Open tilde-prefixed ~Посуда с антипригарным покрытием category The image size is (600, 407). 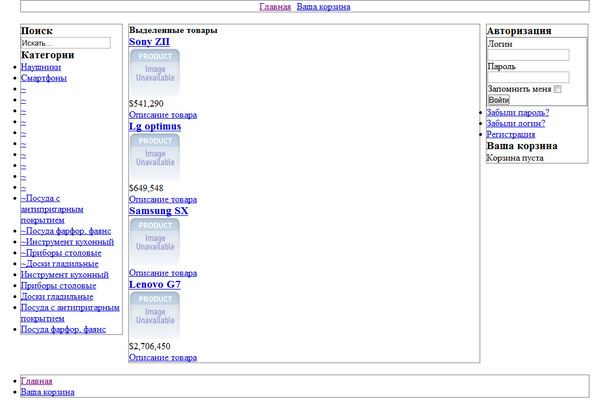[x=52, y=209]
